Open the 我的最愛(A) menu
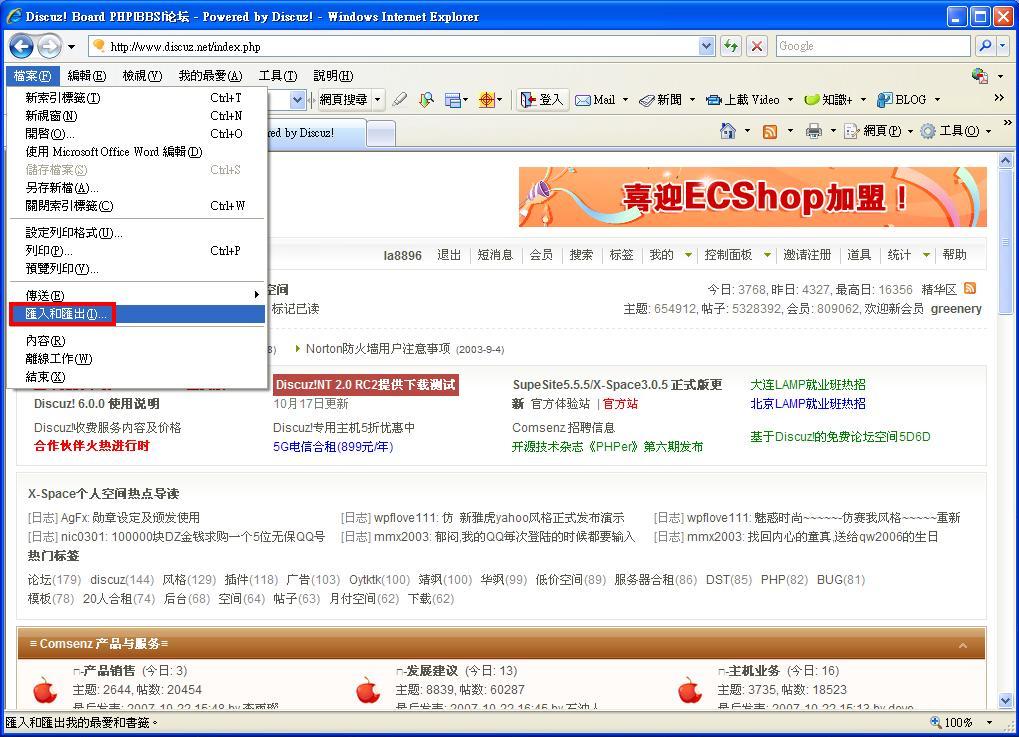This screenshot has width=1019, height=737. point(210,76)
